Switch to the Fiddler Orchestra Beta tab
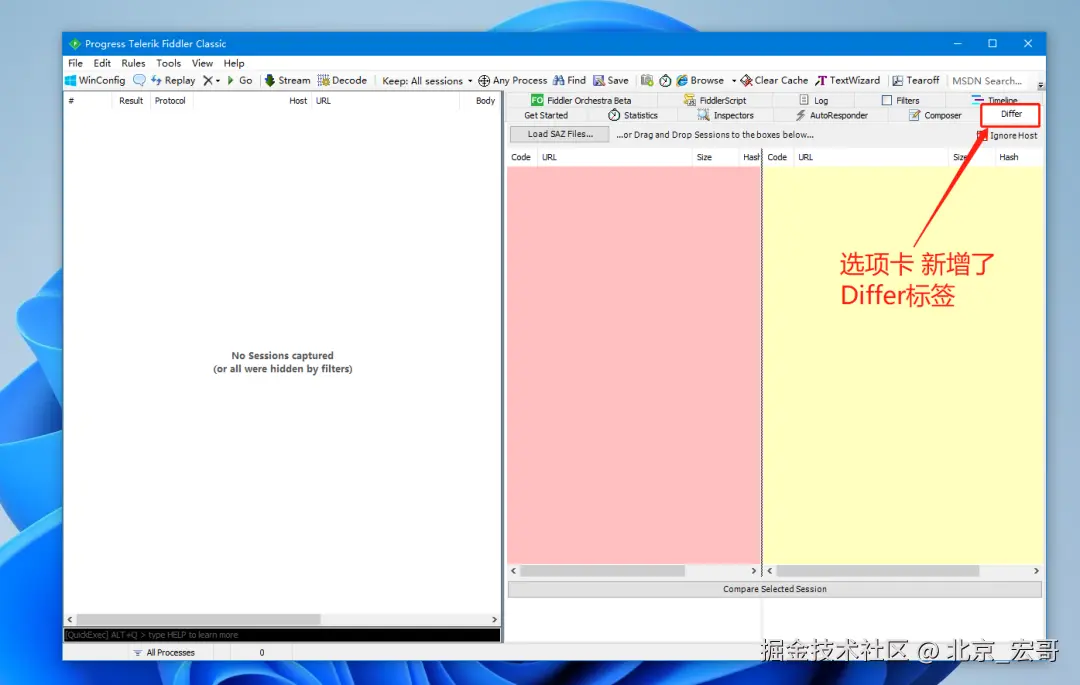The width and height of the screenshot is (1080, 685). (581, 101)
